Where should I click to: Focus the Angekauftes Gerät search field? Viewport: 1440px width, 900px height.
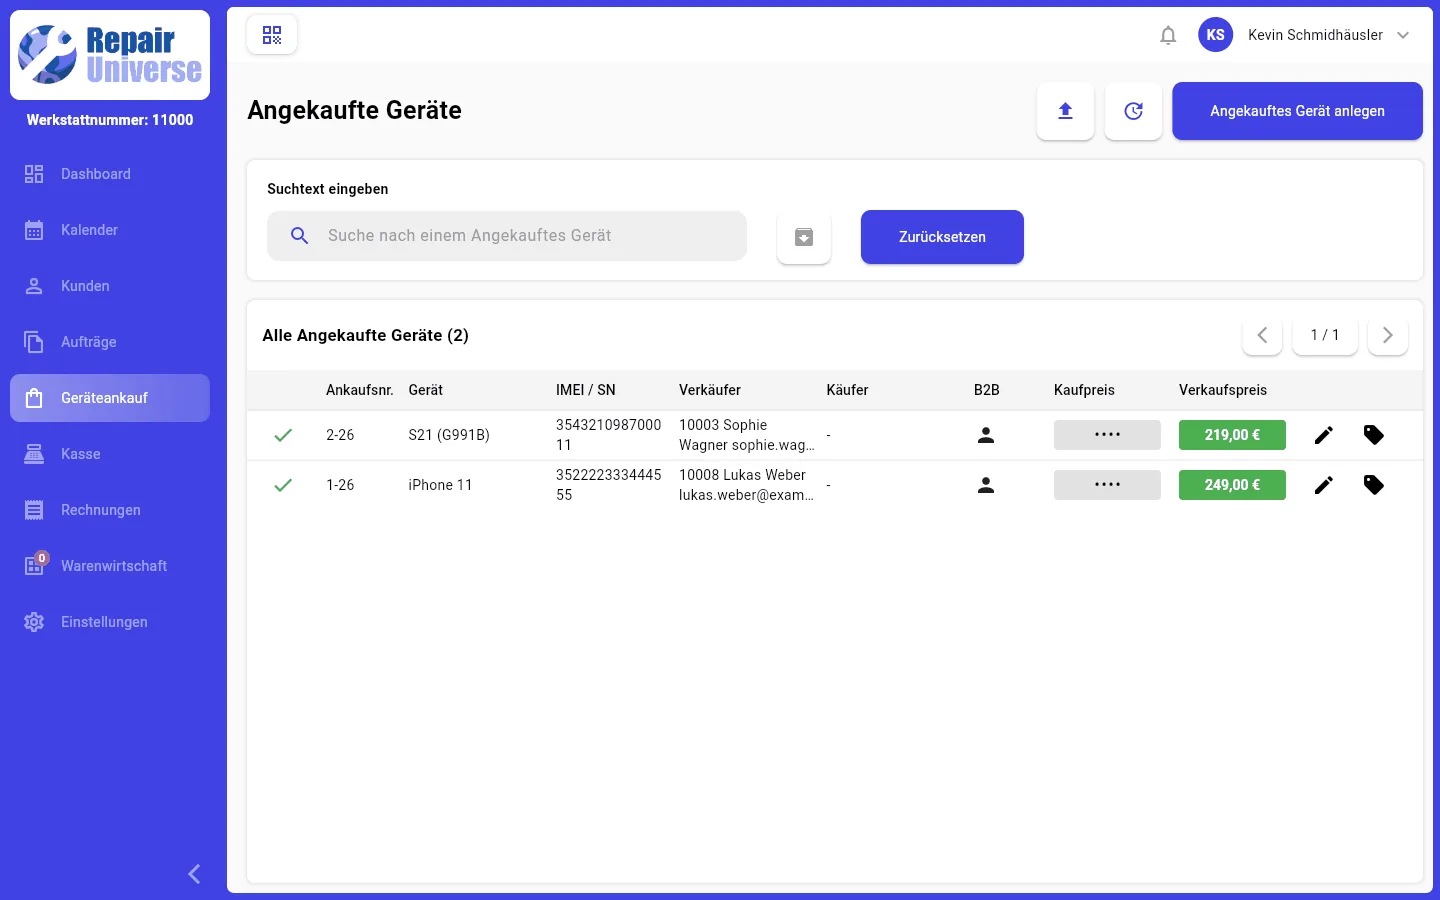507,236
